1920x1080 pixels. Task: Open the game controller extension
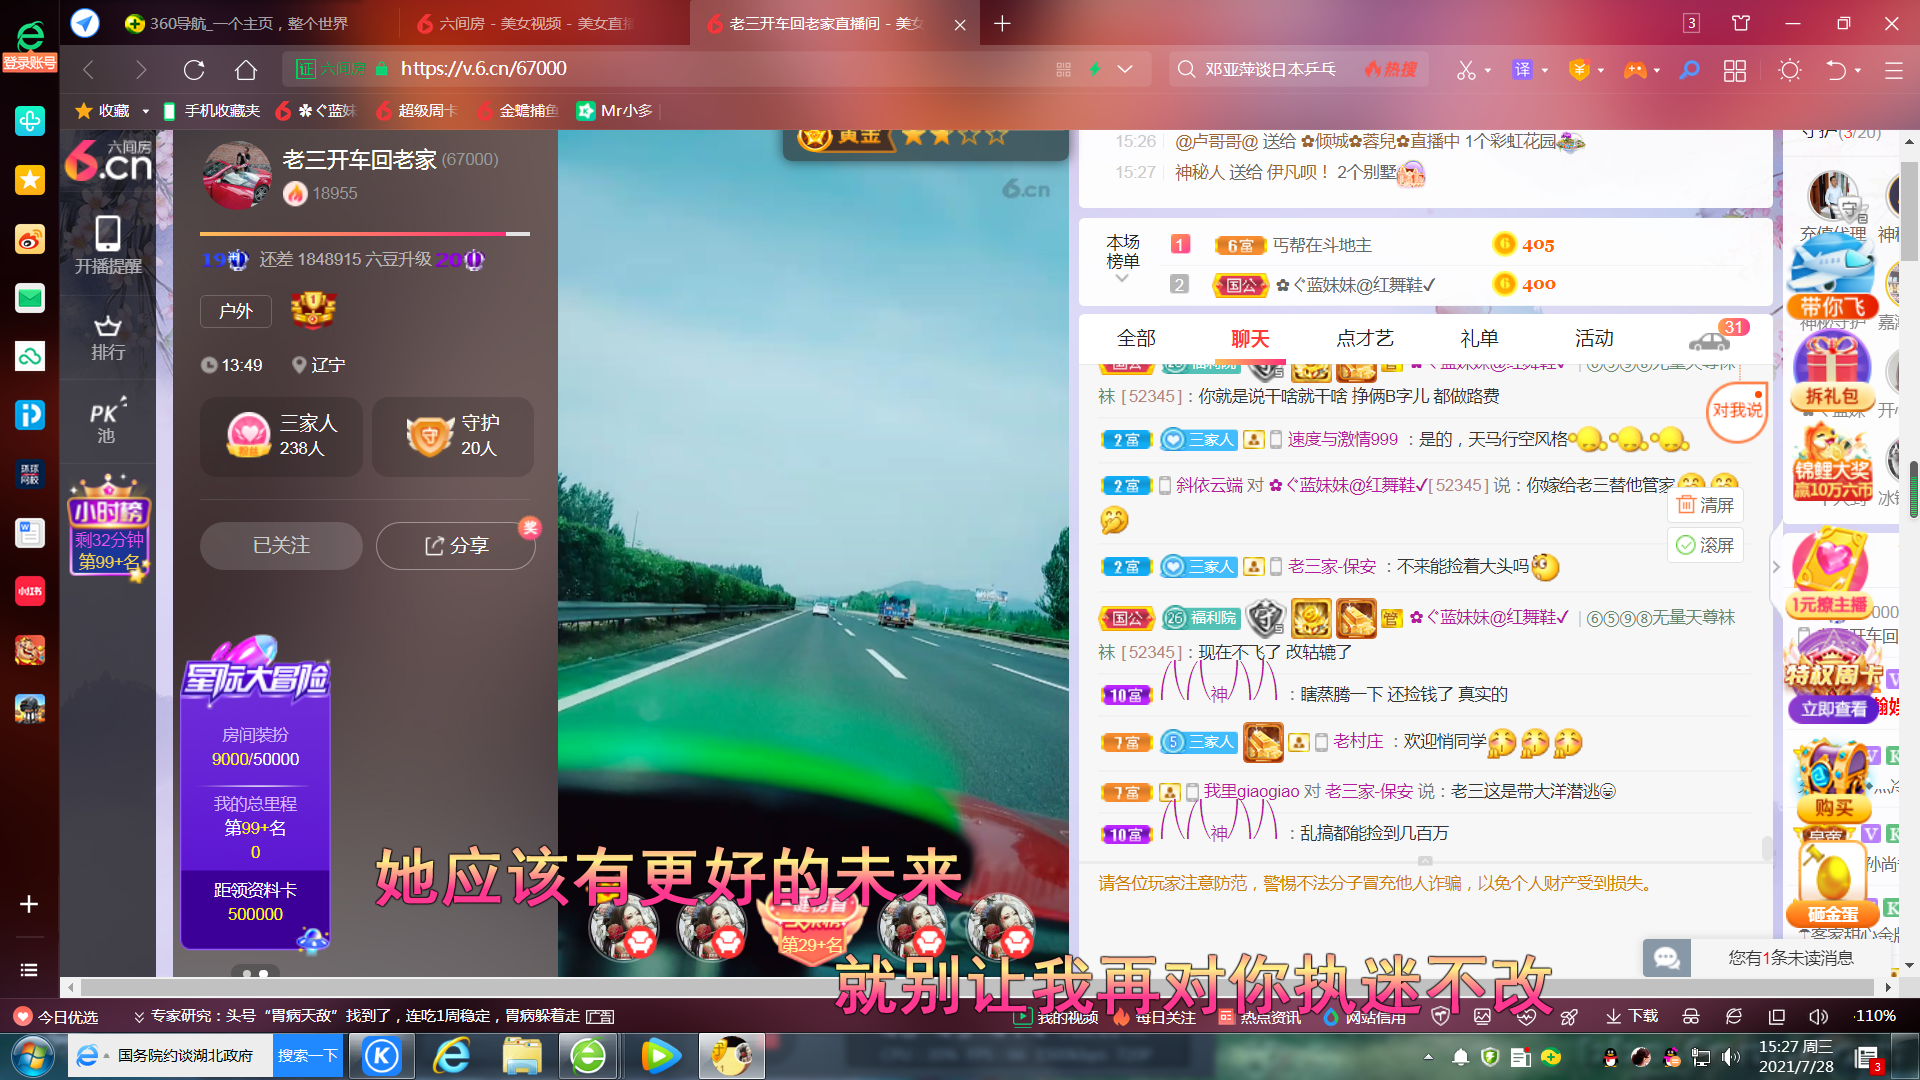[1634, 70]
